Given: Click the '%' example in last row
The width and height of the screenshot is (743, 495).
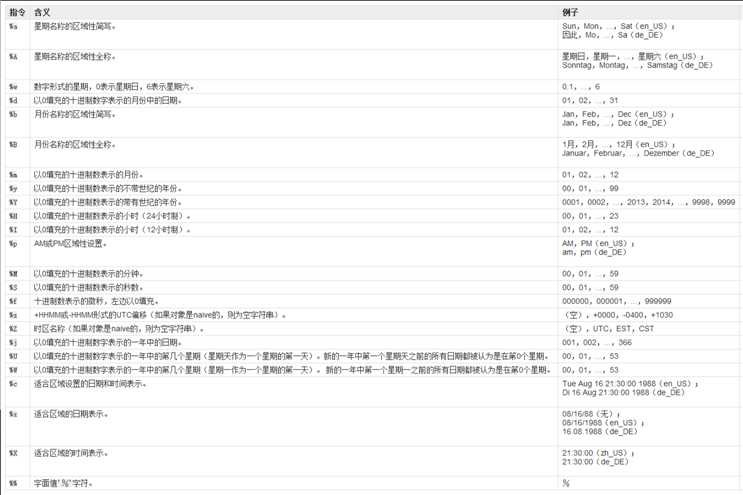Looking at the screenshot, I should pyautogui.click(x=566, y=484).
